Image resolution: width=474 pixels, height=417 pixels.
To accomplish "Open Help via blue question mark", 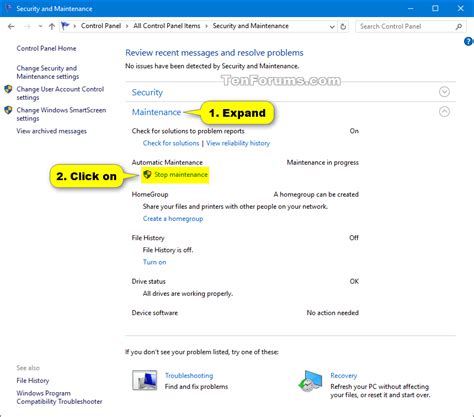I will pos(469,41).
